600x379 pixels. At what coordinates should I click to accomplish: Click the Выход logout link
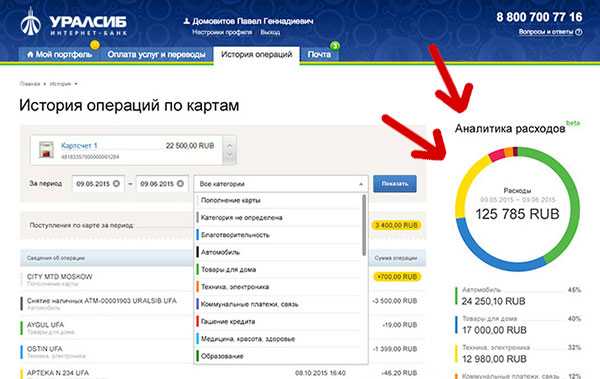(x=270, y=33)
